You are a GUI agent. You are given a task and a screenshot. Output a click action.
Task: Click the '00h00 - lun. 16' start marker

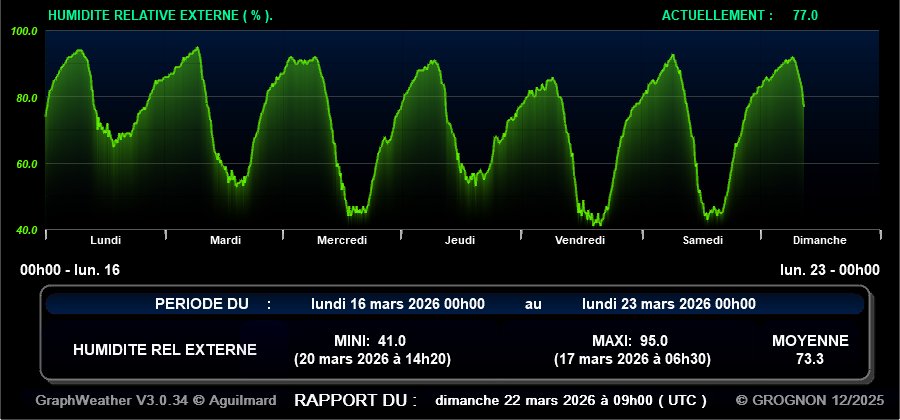coord(70,270)
